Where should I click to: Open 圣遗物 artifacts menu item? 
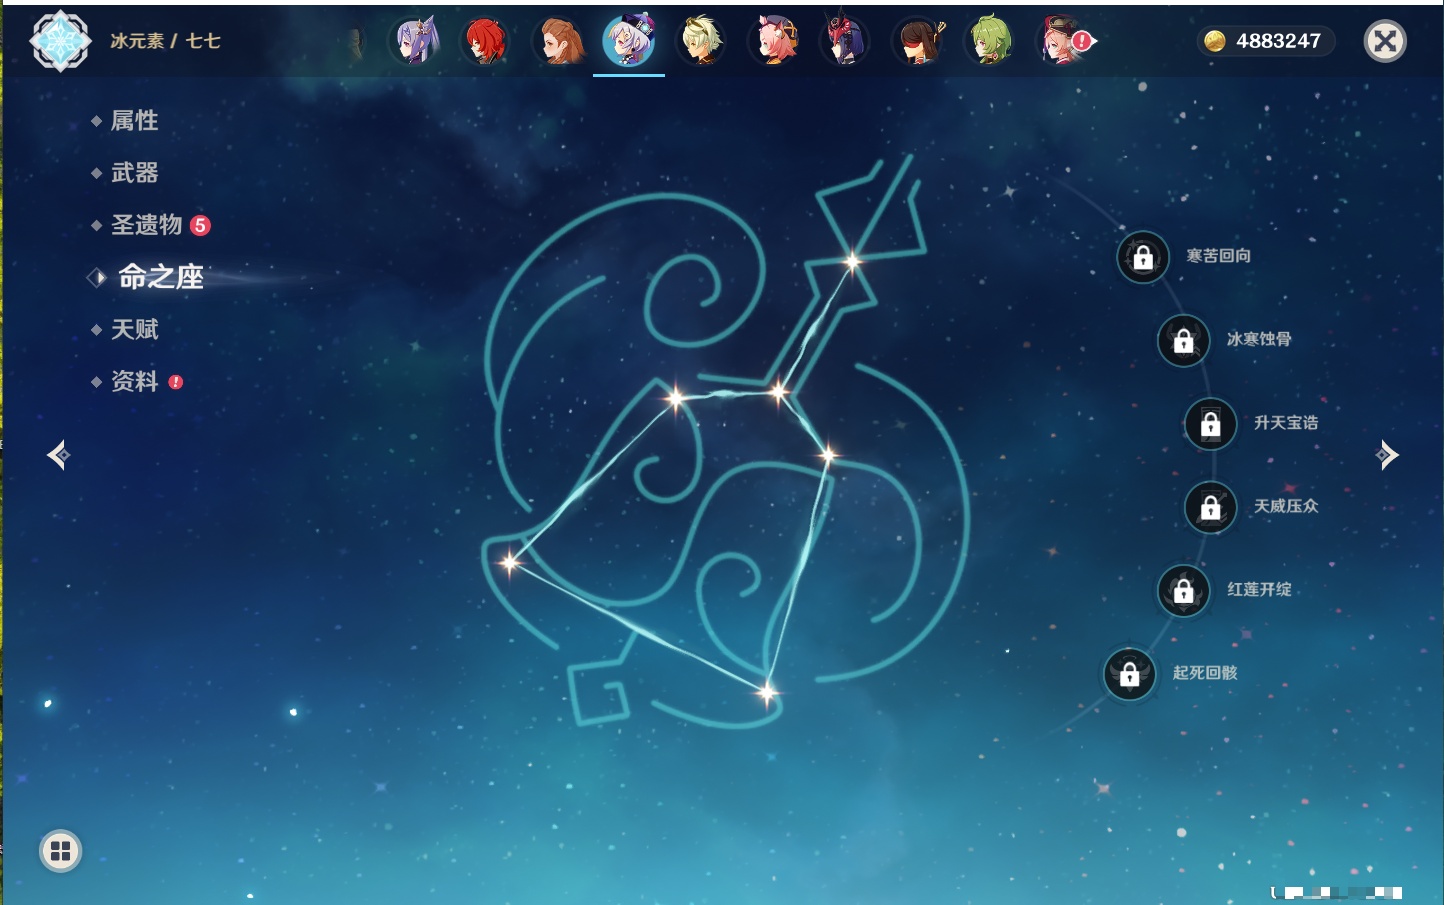click(x=146, y=225)
